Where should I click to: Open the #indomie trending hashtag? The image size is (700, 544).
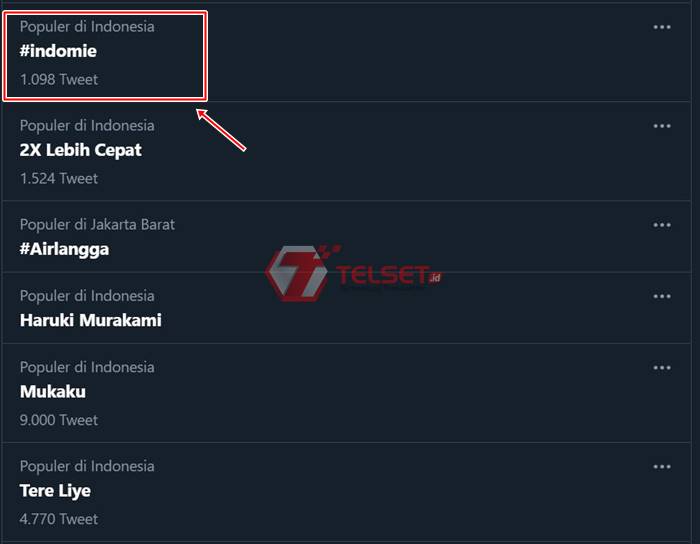pyautogui.click(x=58, y=51)
